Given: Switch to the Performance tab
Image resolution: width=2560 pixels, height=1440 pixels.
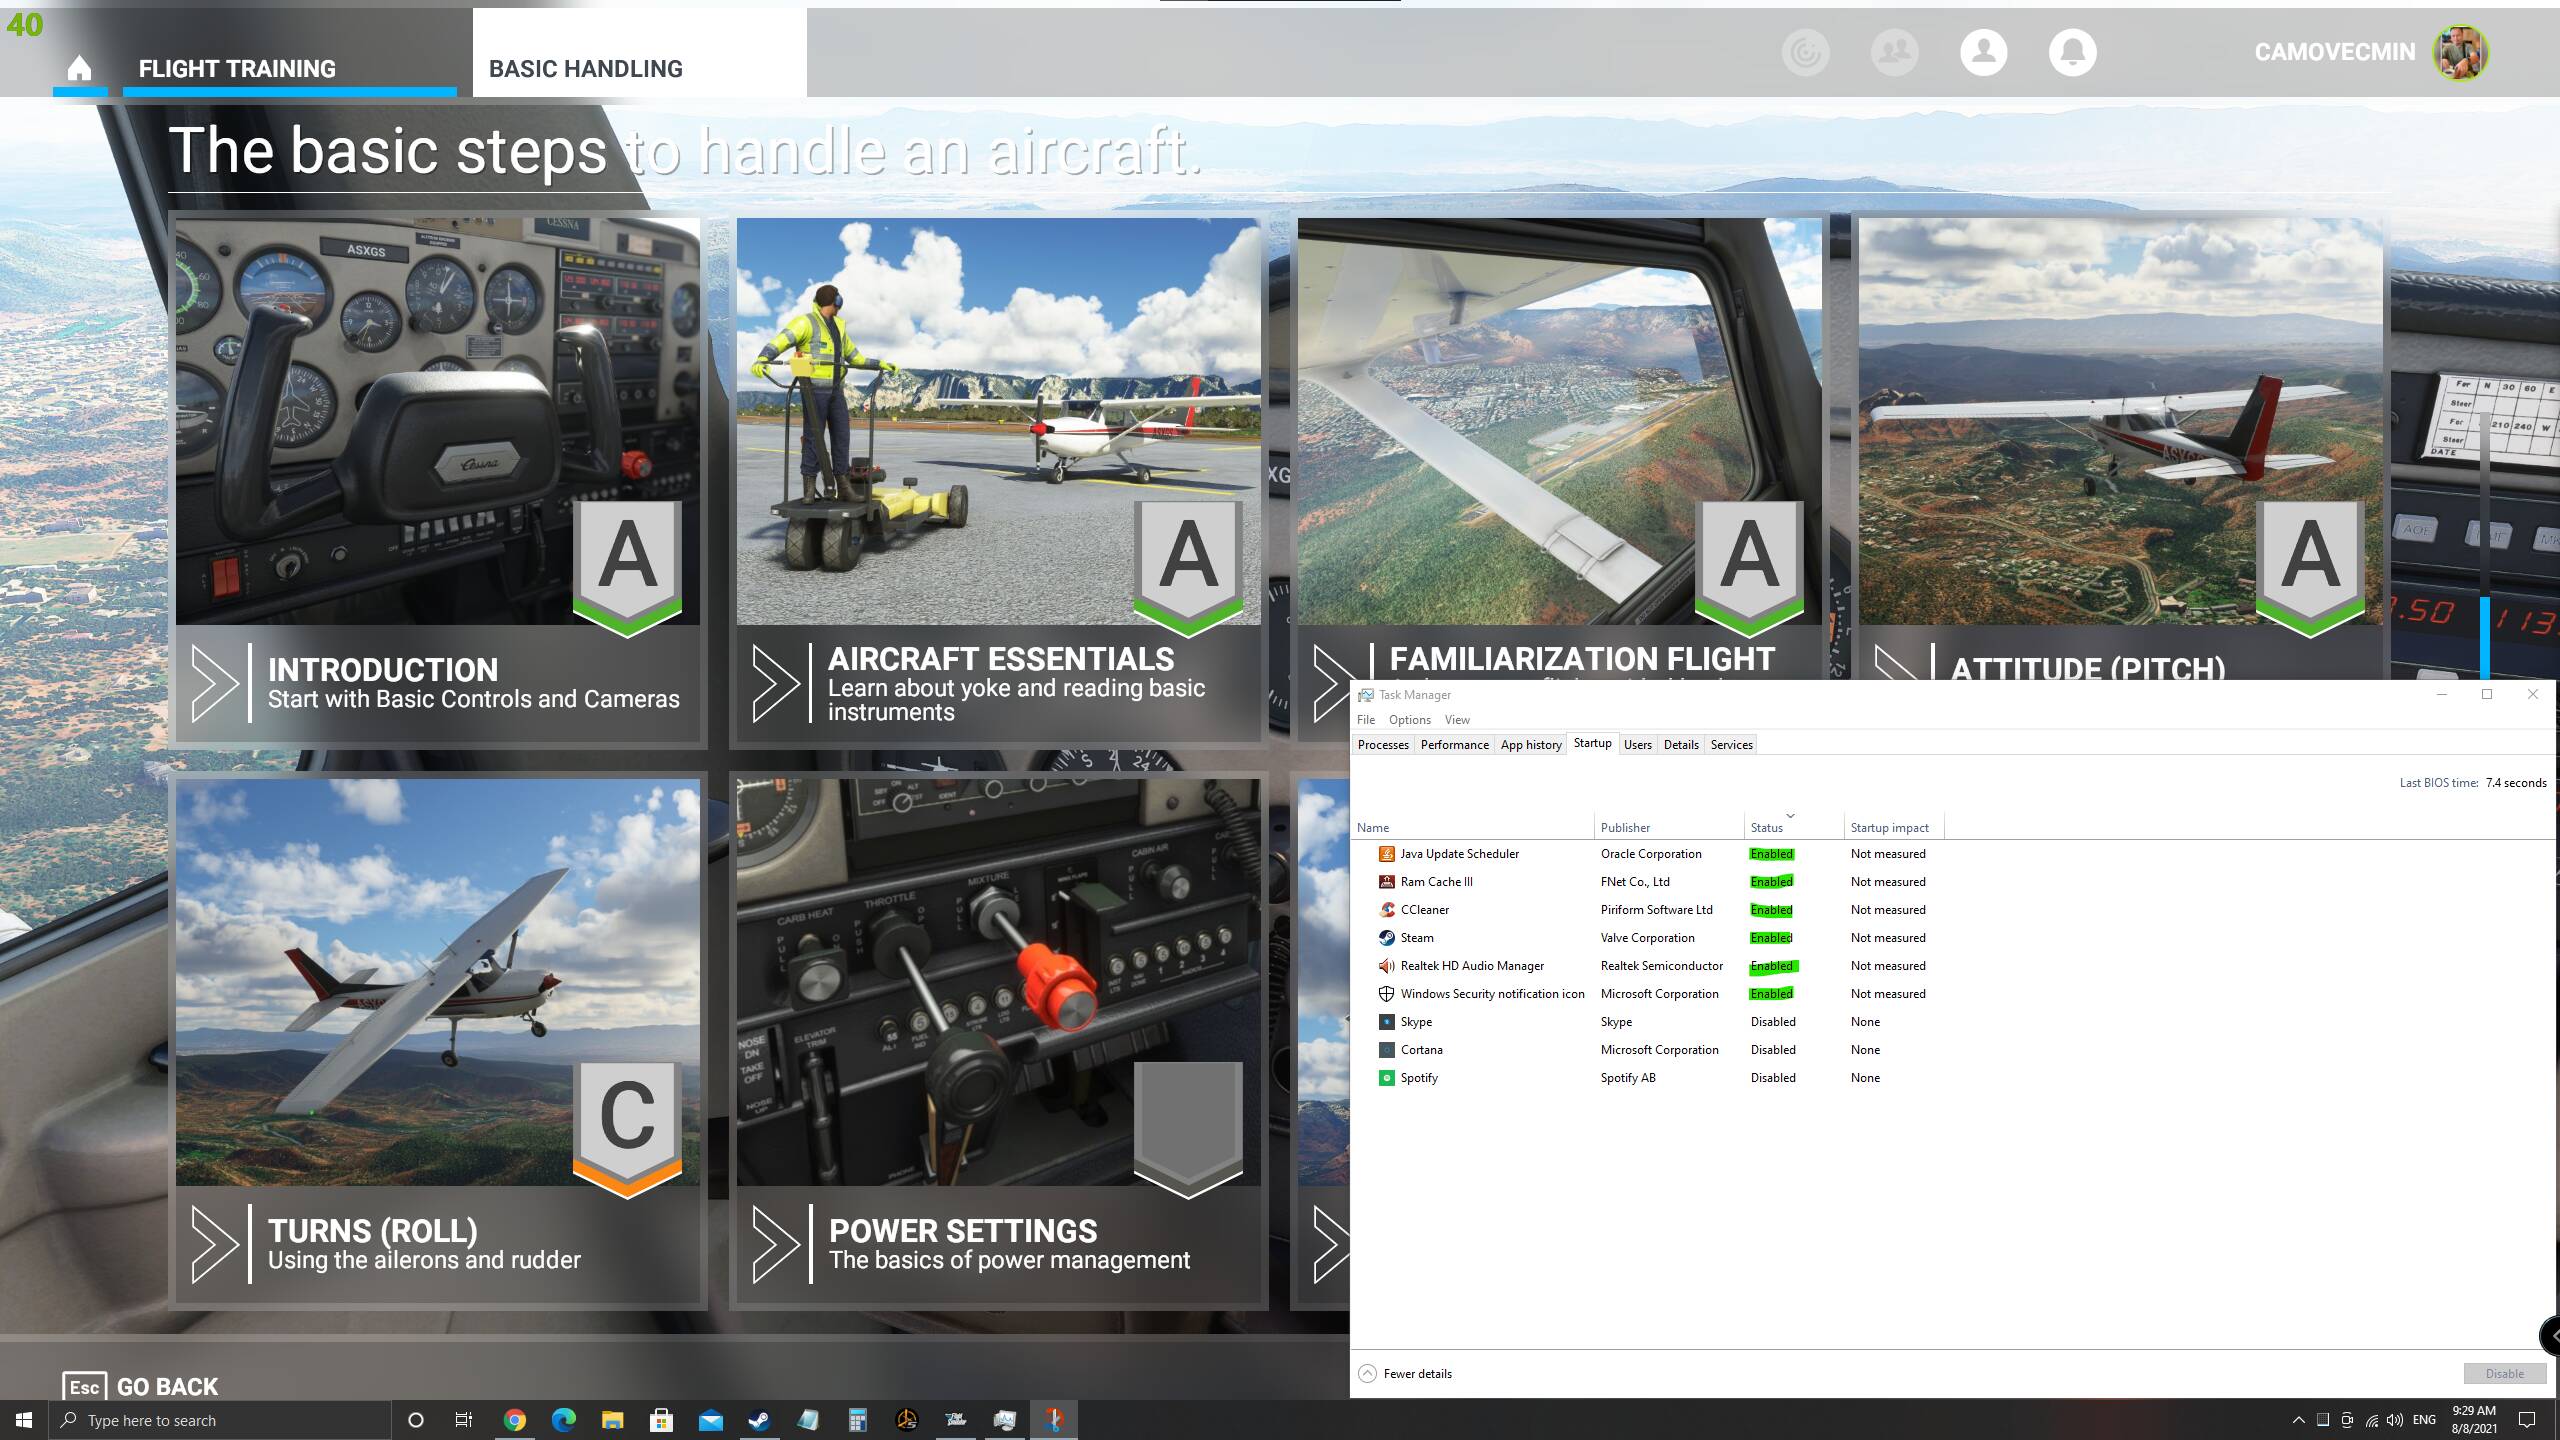Looking at the screenshot, I should pos(1454,745).
